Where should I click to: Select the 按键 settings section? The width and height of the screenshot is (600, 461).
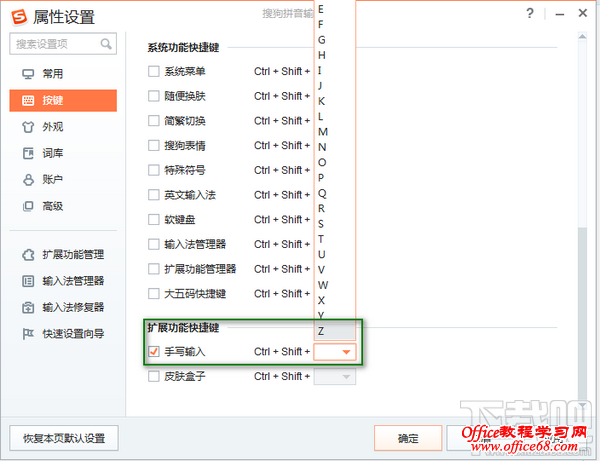pos(63,101)
